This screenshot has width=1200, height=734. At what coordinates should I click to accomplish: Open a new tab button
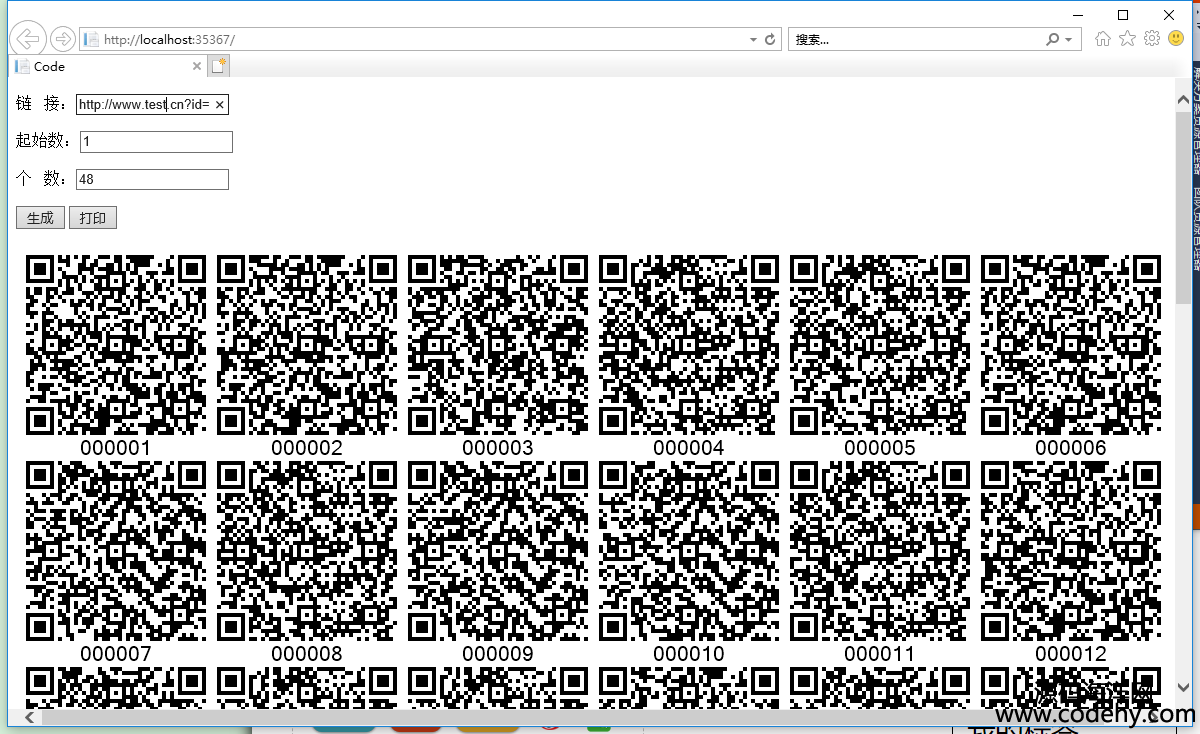(218, 66)
